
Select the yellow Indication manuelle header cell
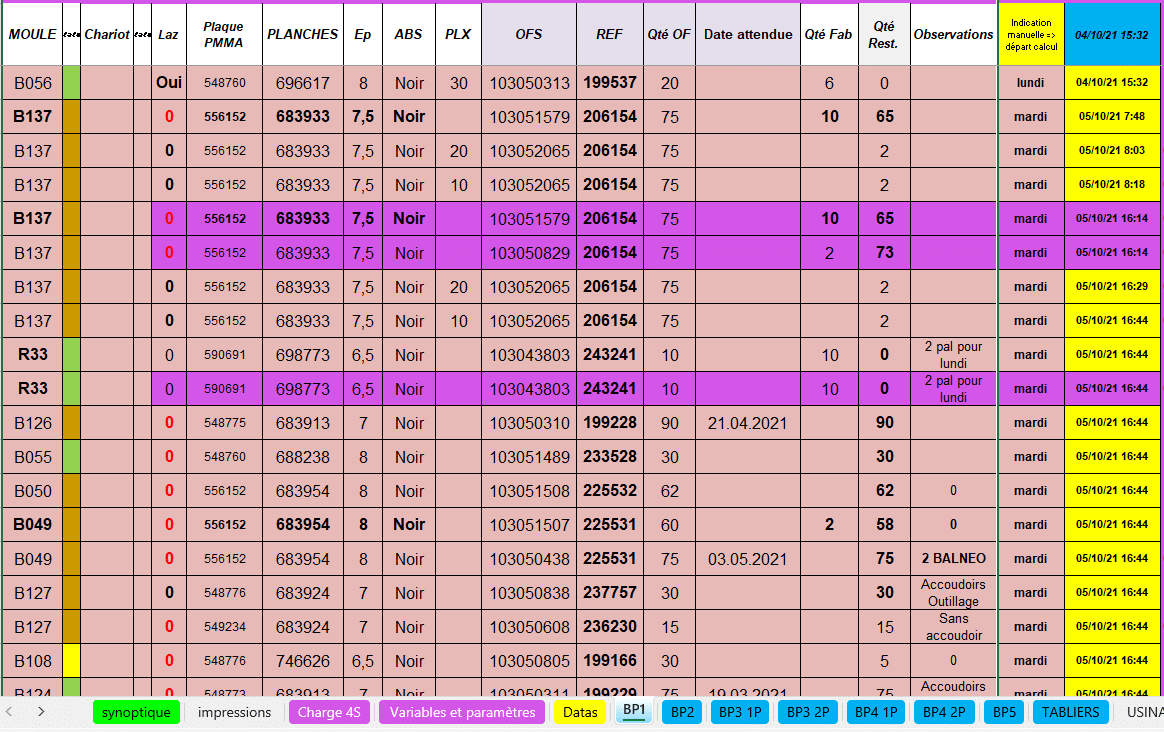(x=1030, y=34)
